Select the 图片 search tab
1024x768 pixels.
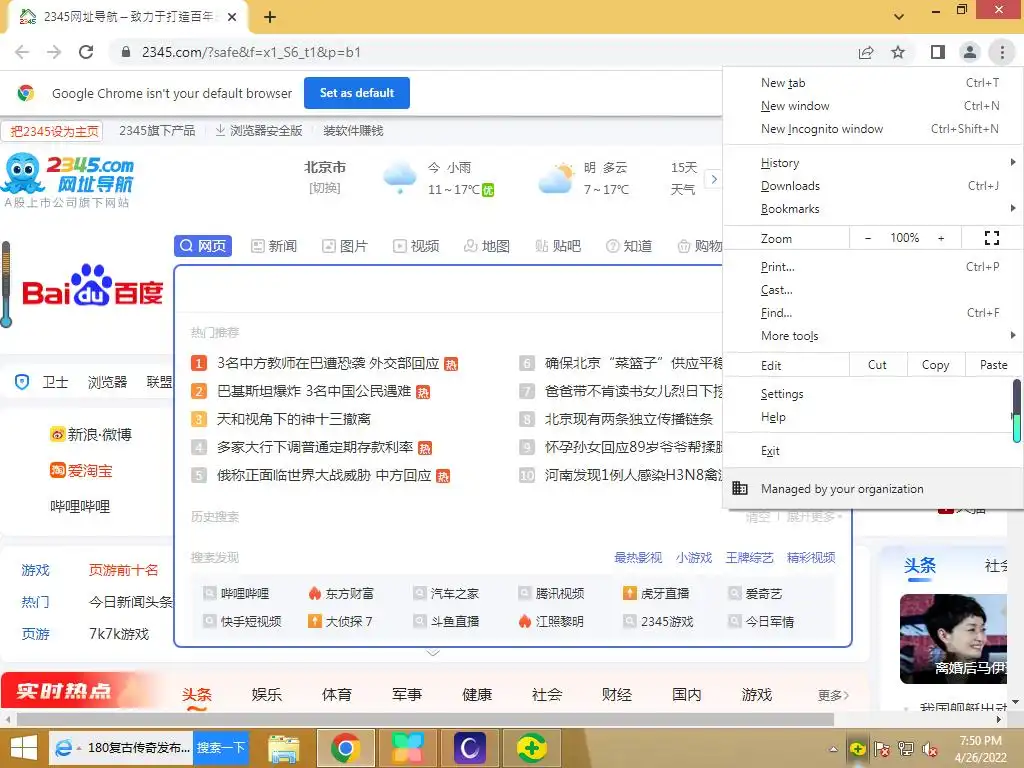point(345,246)
